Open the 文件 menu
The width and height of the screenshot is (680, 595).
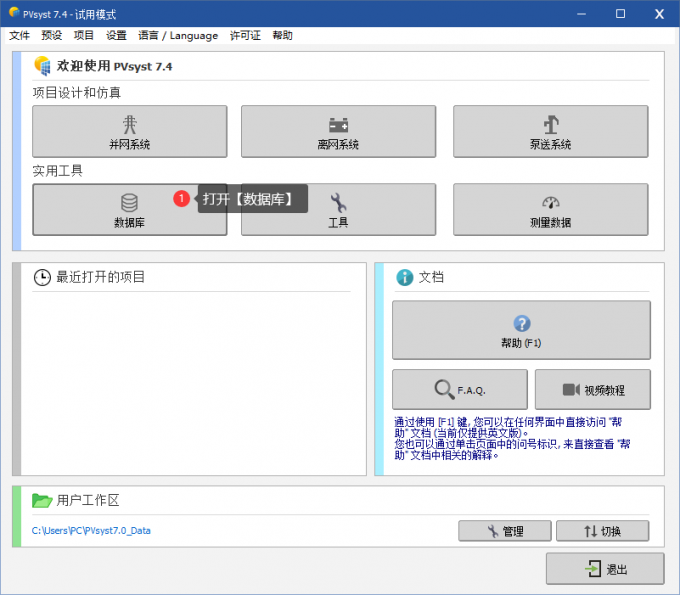click(20, 36)
